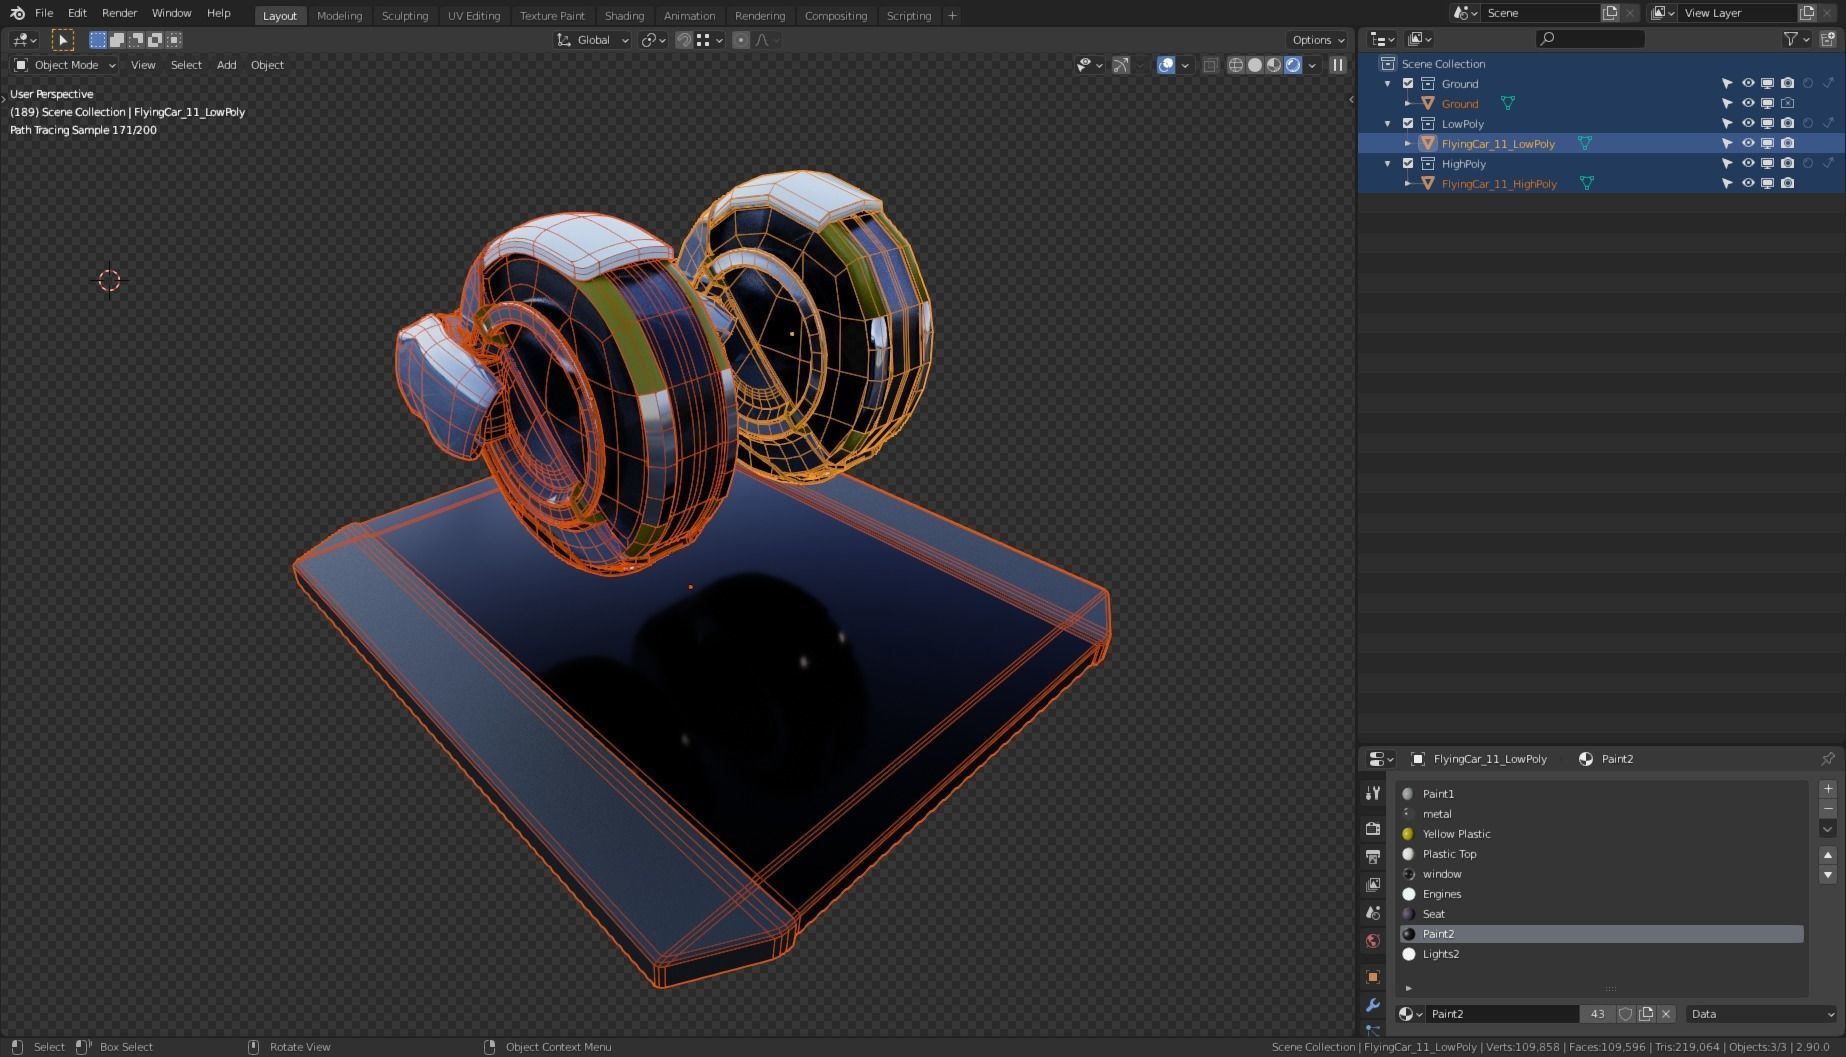Open the viewport Options dropdown
1846x1057 pixels.
click(1318, 40)
